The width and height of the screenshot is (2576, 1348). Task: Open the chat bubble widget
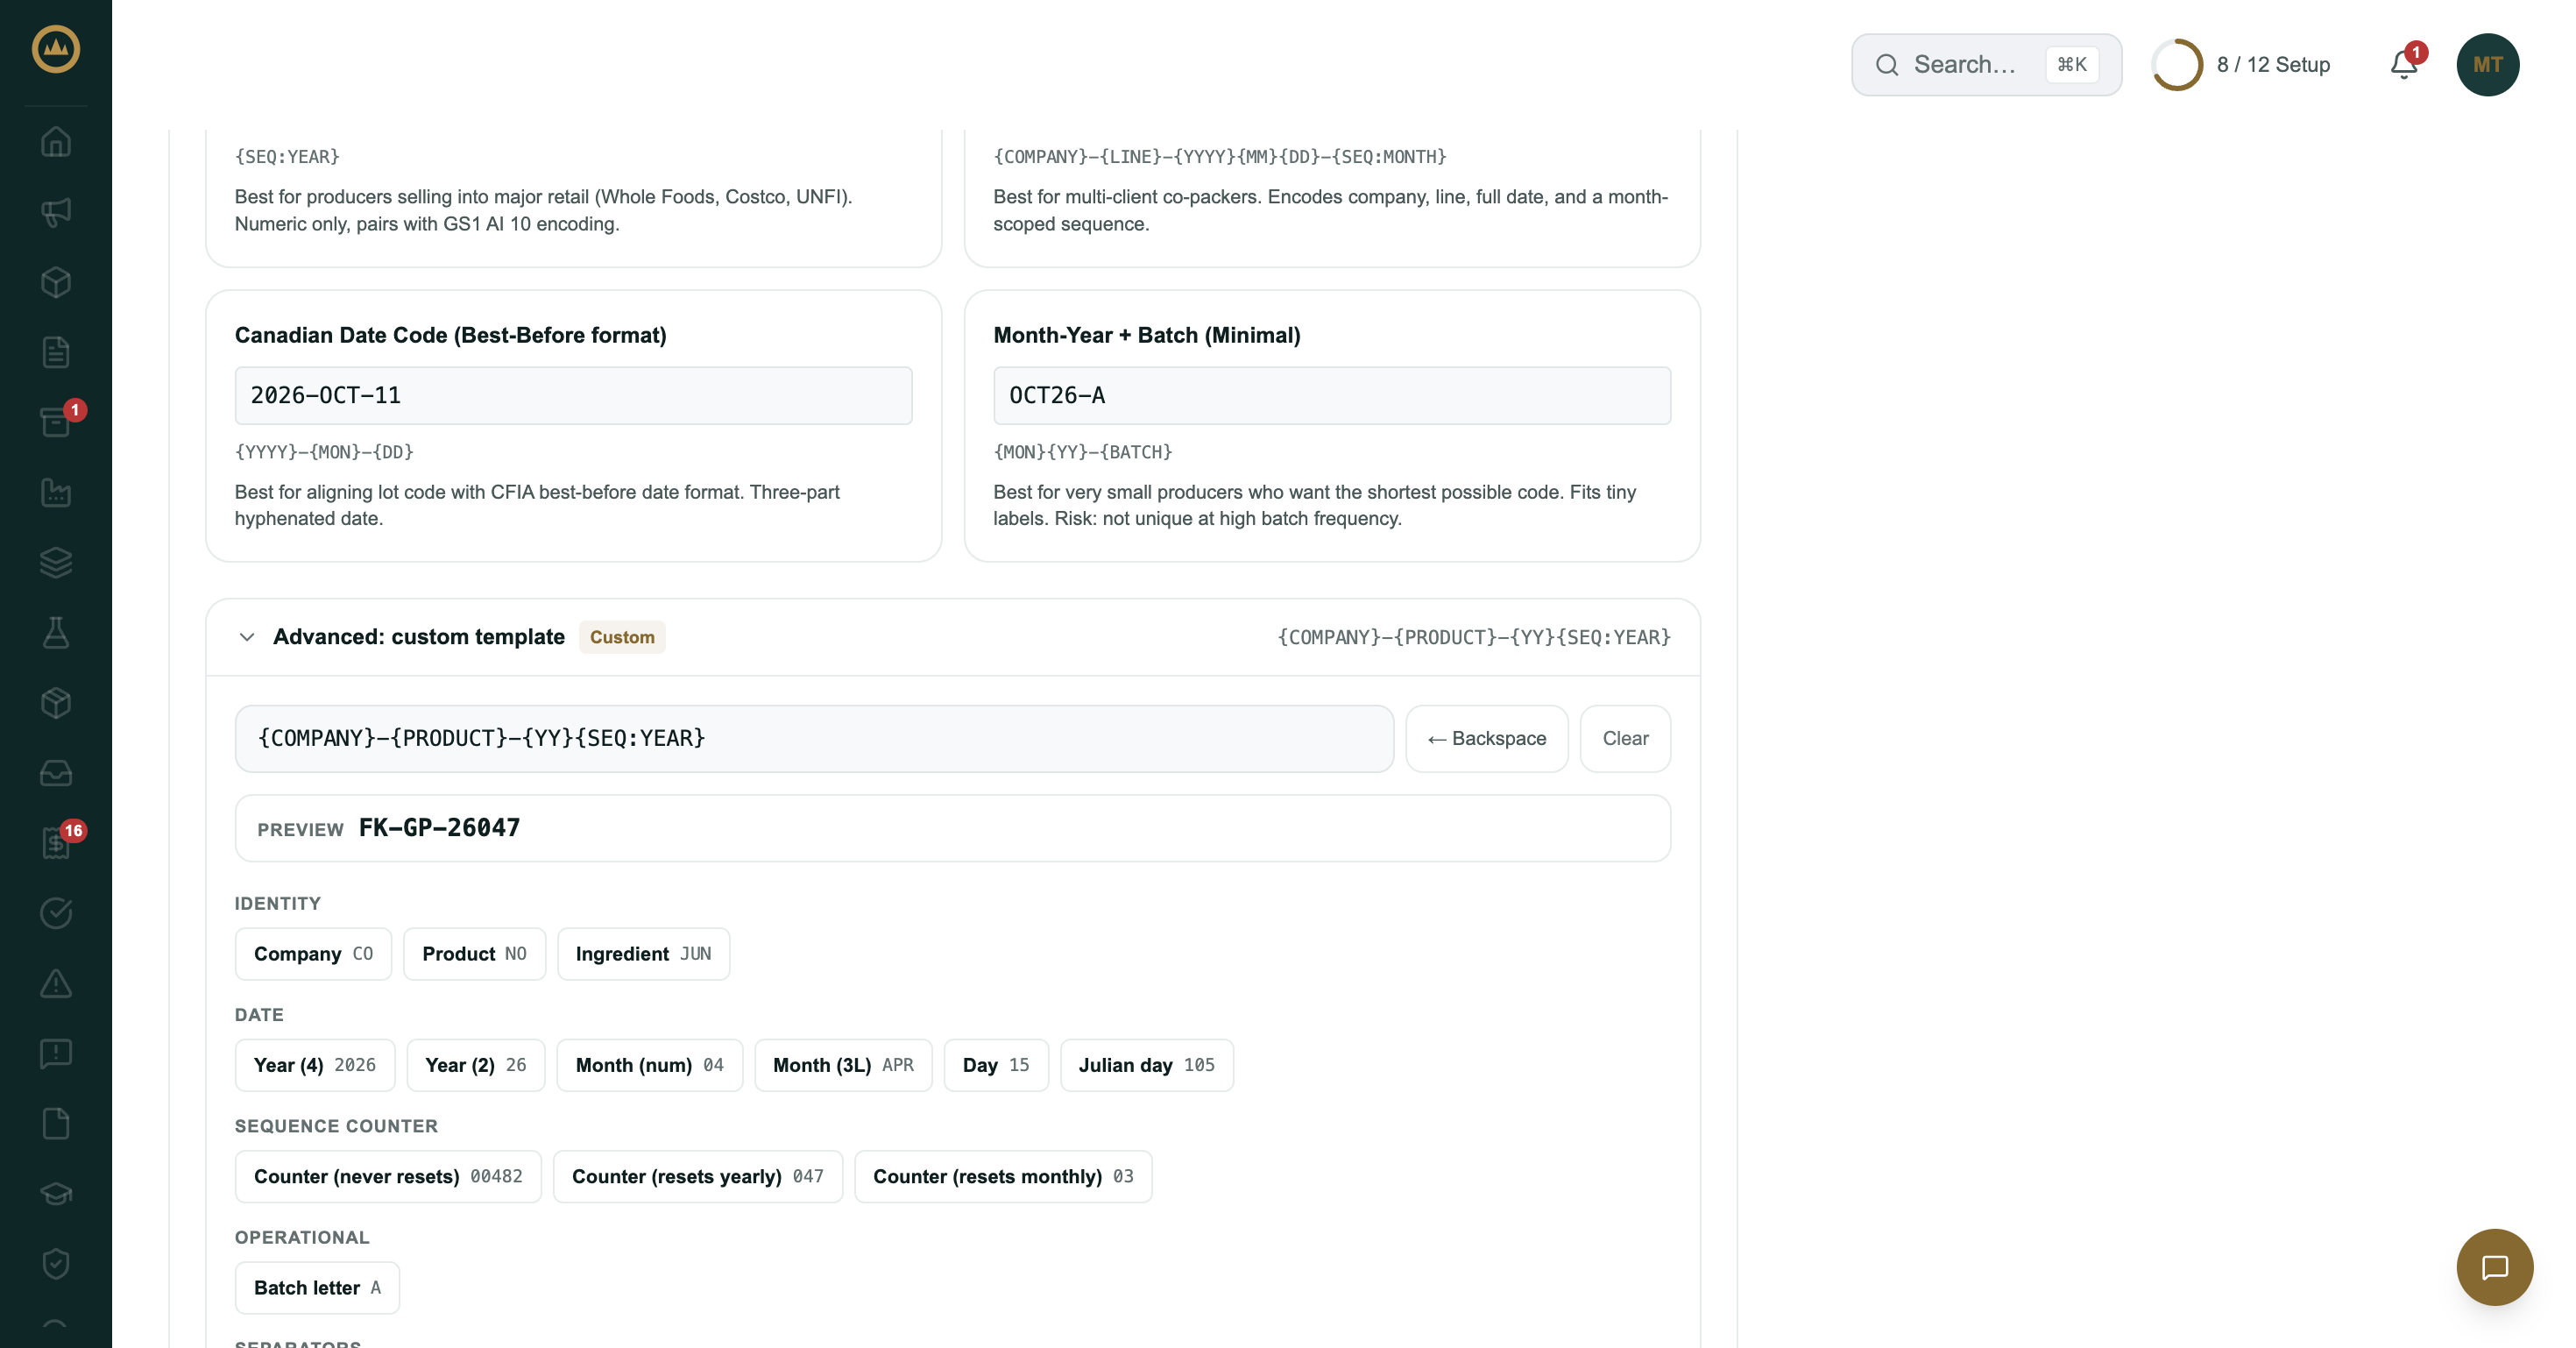[x=2494, y=1267]
